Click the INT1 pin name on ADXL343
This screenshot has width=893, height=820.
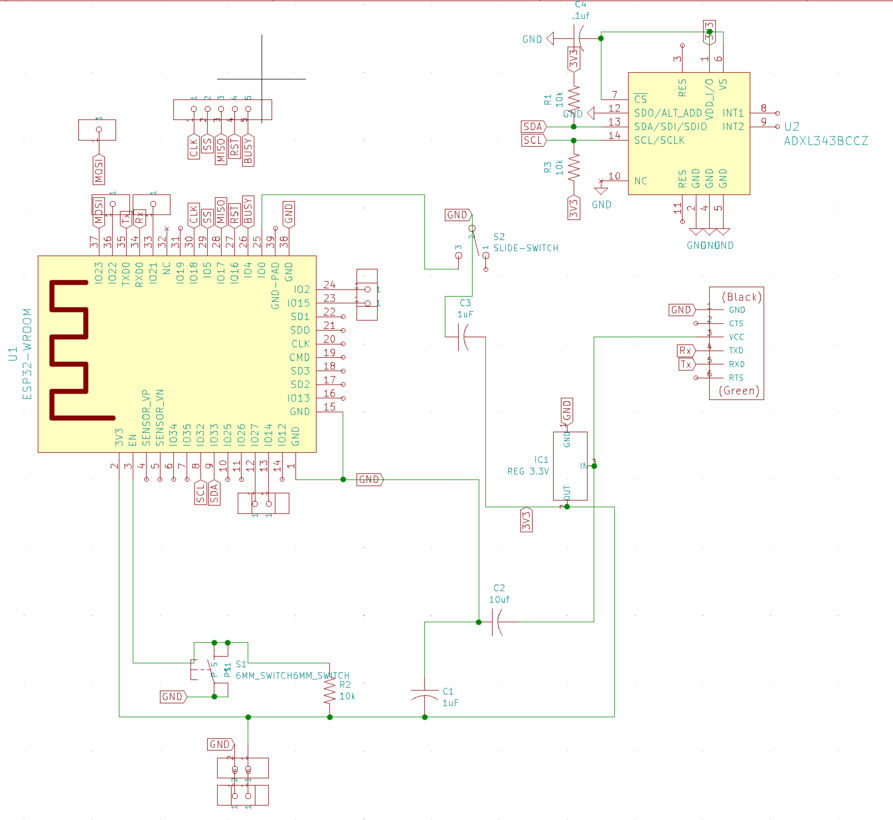(733, 113)
